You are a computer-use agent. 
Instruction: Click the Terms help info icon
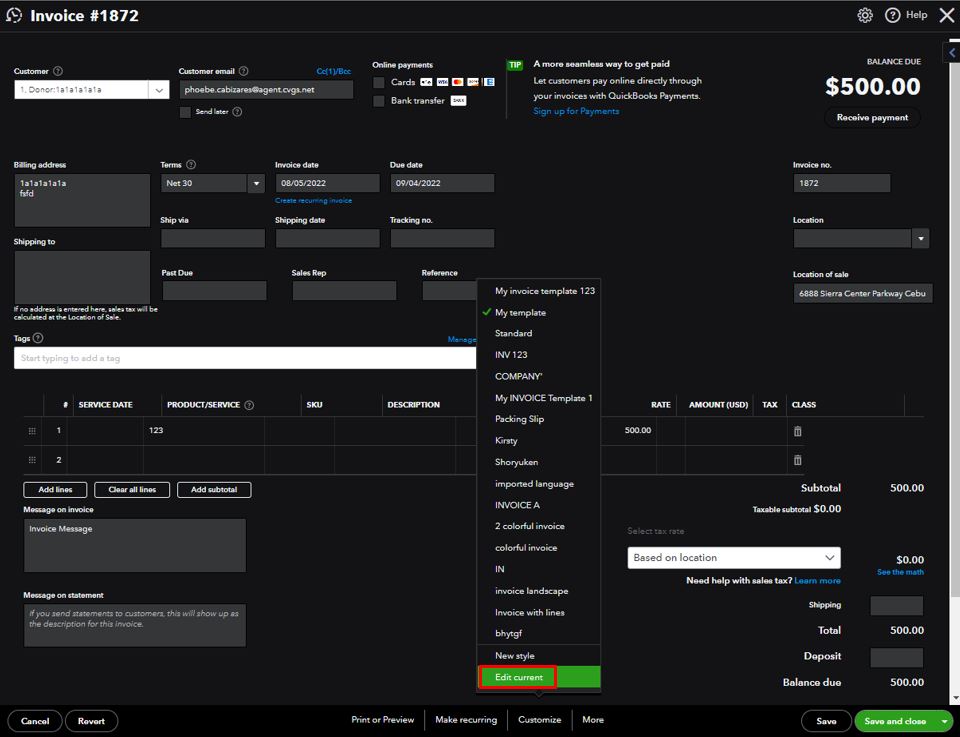[191, 165]
